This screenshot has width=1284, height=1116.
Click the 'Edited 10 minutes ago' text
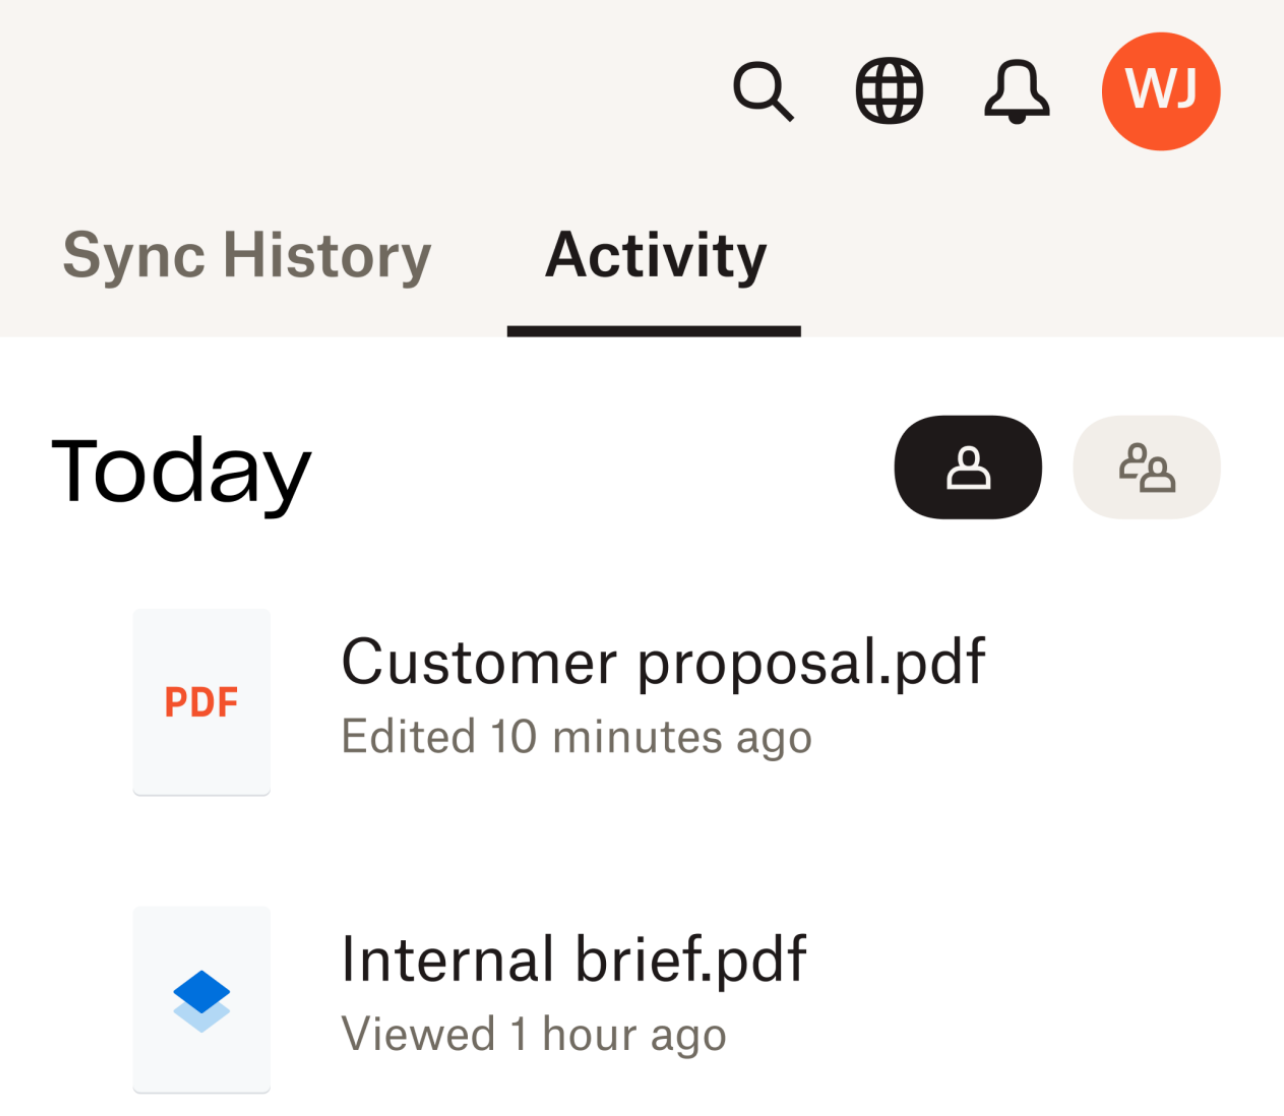[x=576, y=738]
